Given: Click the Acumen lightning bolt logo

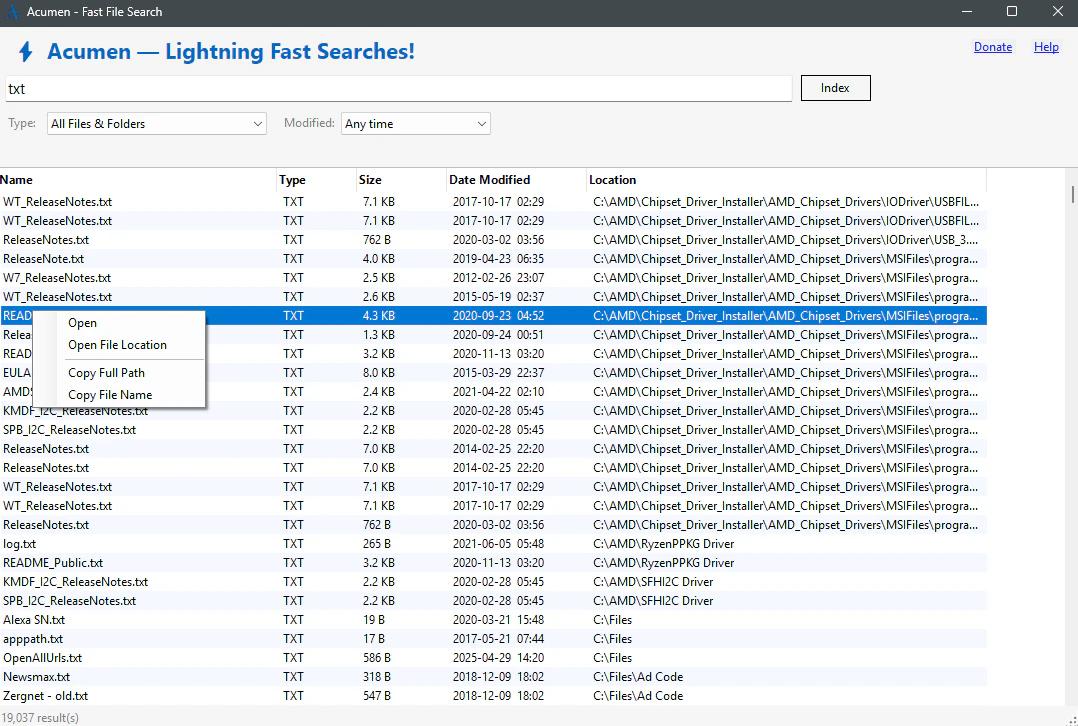Looking at the screenshot, I should point(25,52).
